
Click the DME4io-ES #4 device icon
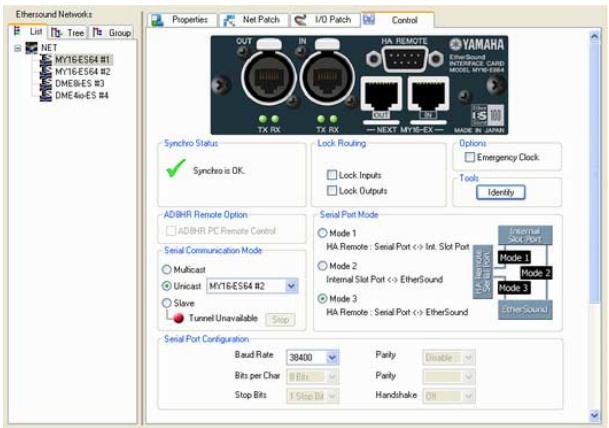[x=46, y=96]
